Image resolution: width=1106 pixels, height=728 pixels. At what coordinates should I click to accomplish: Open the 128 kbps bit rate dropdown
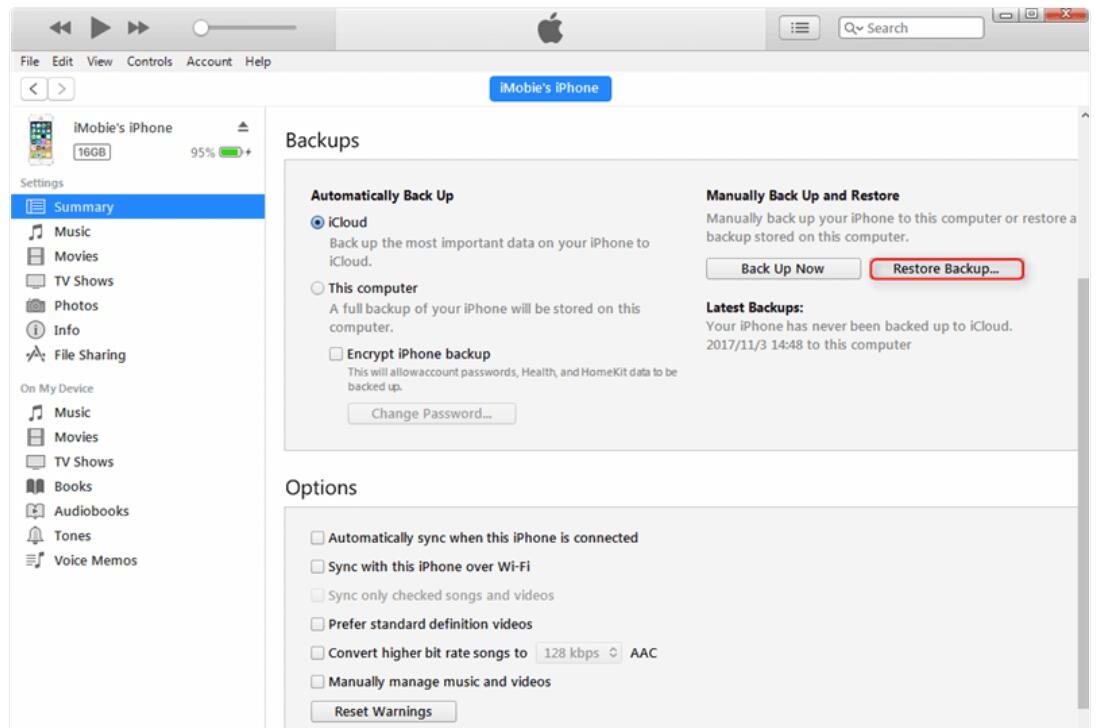tap(579, 653)
